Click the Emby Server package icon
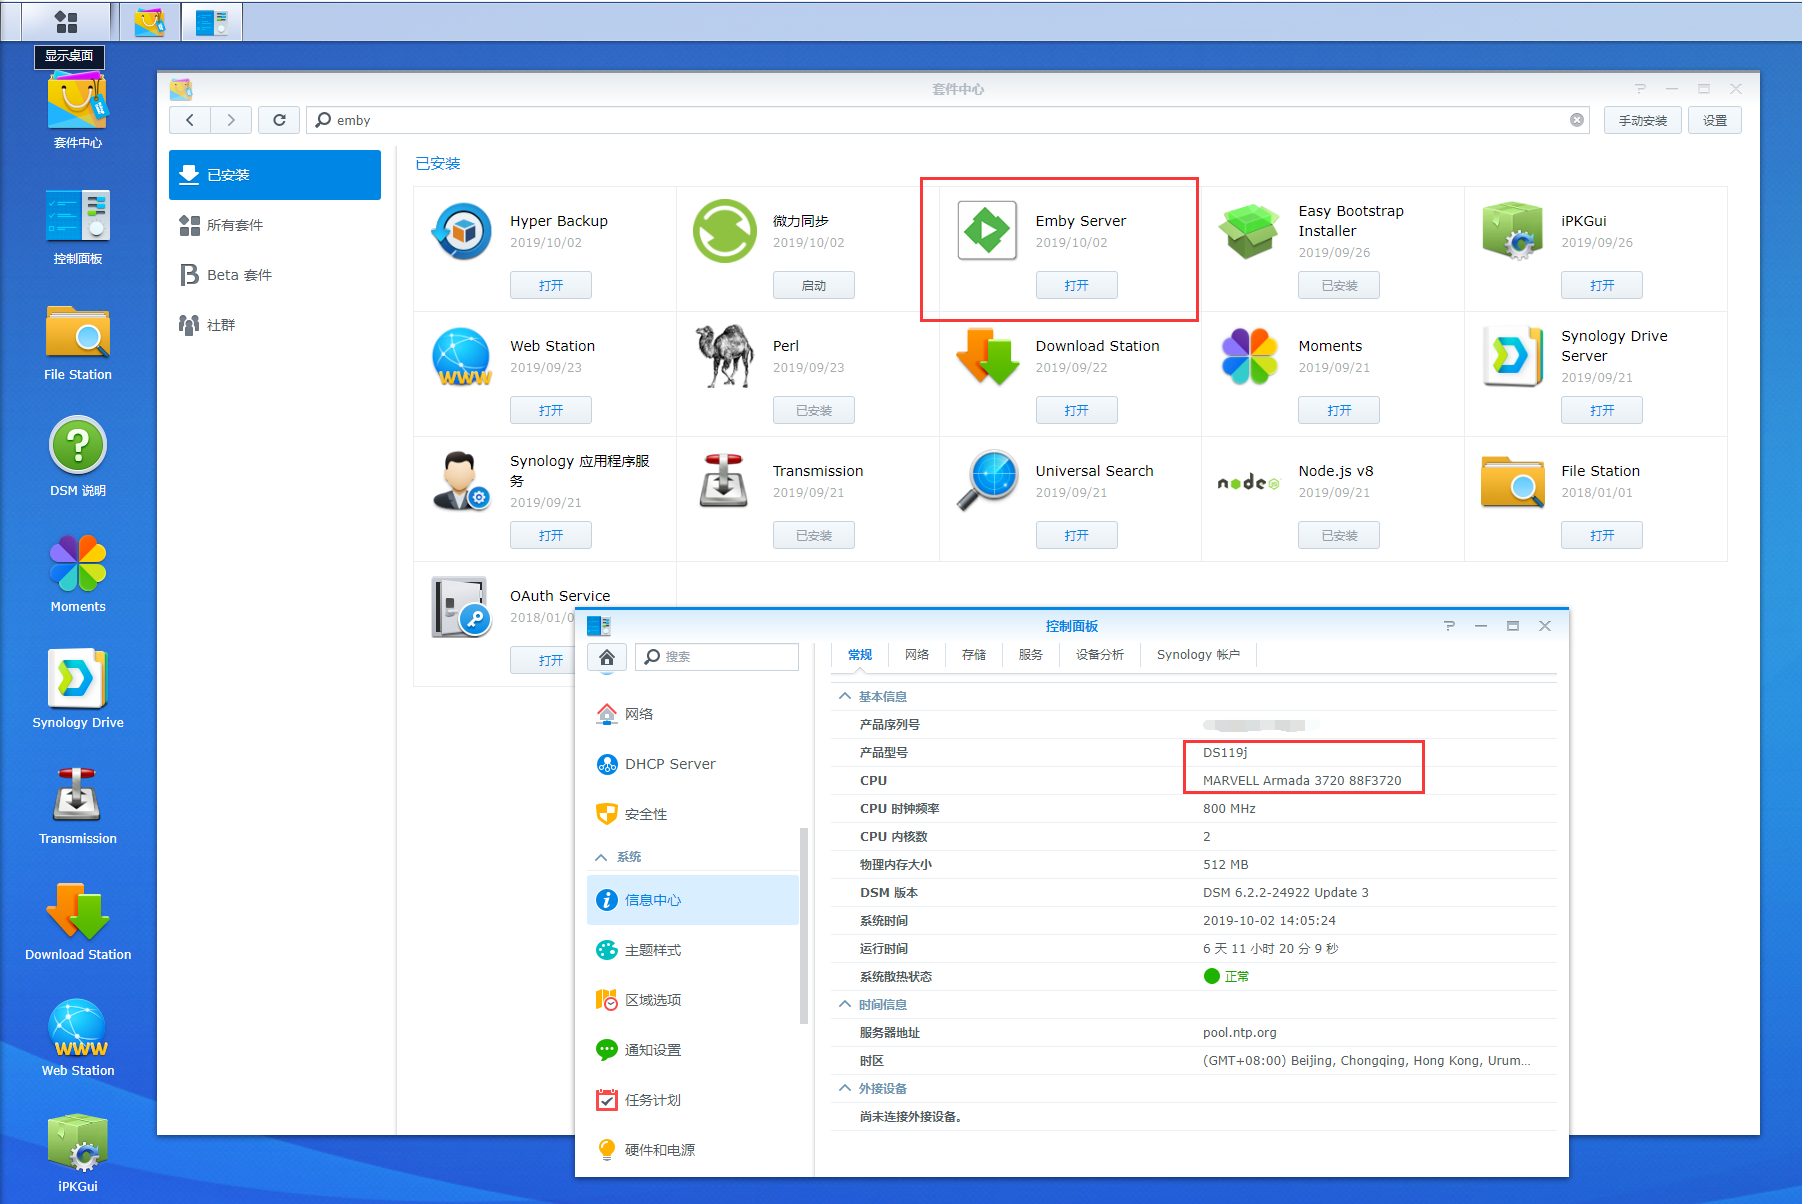Image resolution: width=1802 pixels, height=1204 pixels. pos(987,231)
